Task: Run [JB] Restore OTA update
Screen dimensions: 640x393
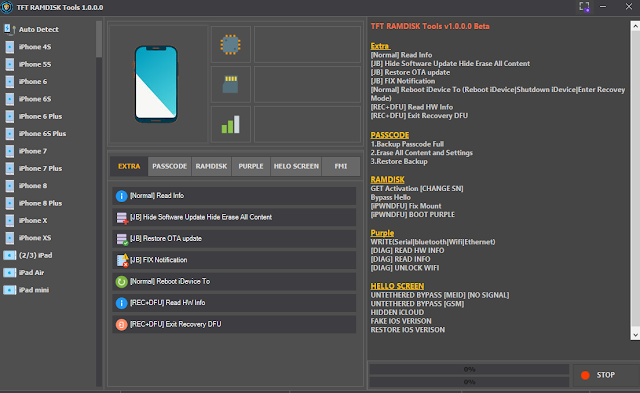Action: pyautogui.click(x=234, y=239)
